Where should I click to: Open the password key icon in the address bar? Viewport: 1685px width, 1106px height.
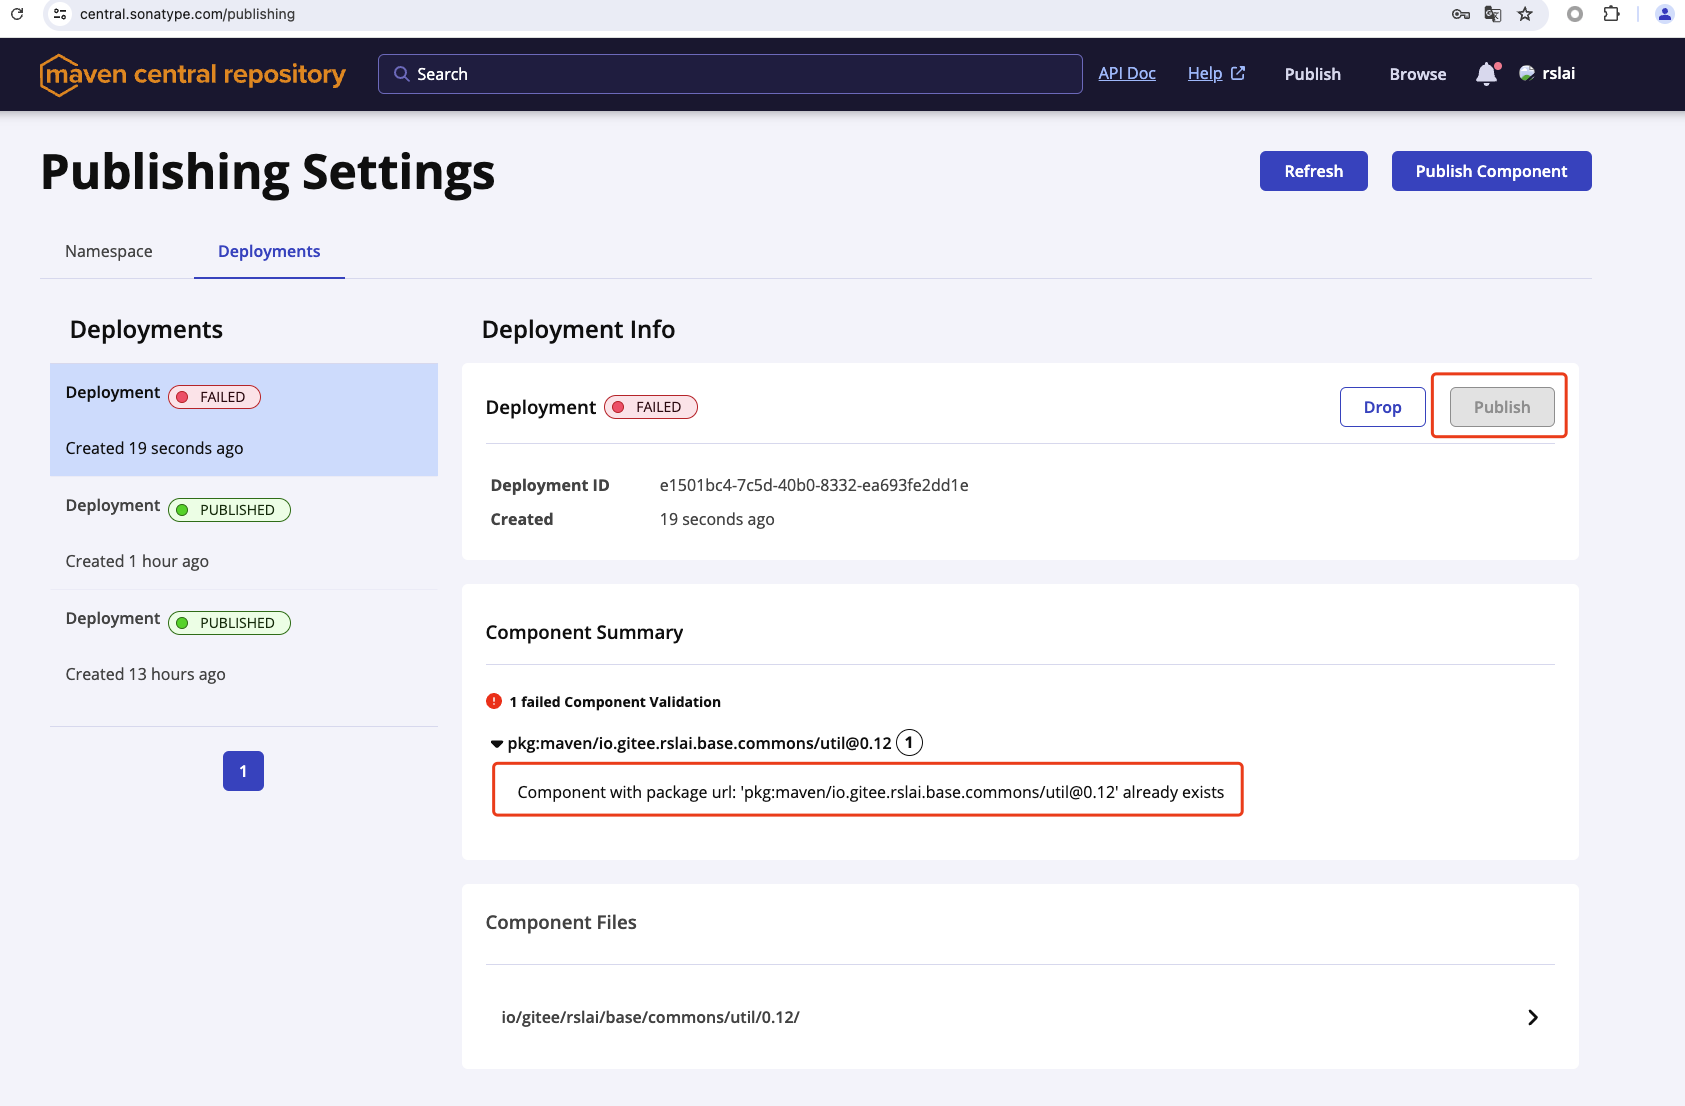pos(1461,14)
